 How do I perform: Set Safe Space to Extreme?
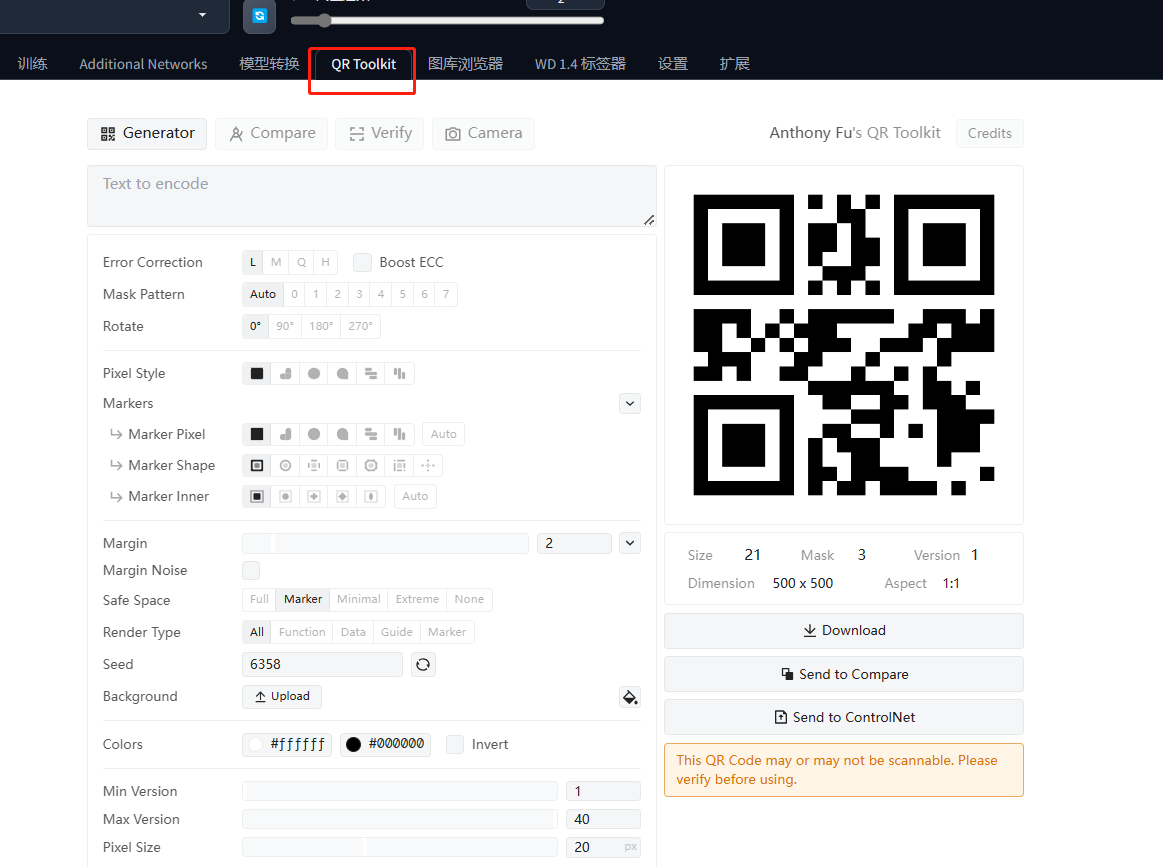[x=418, y=599]
